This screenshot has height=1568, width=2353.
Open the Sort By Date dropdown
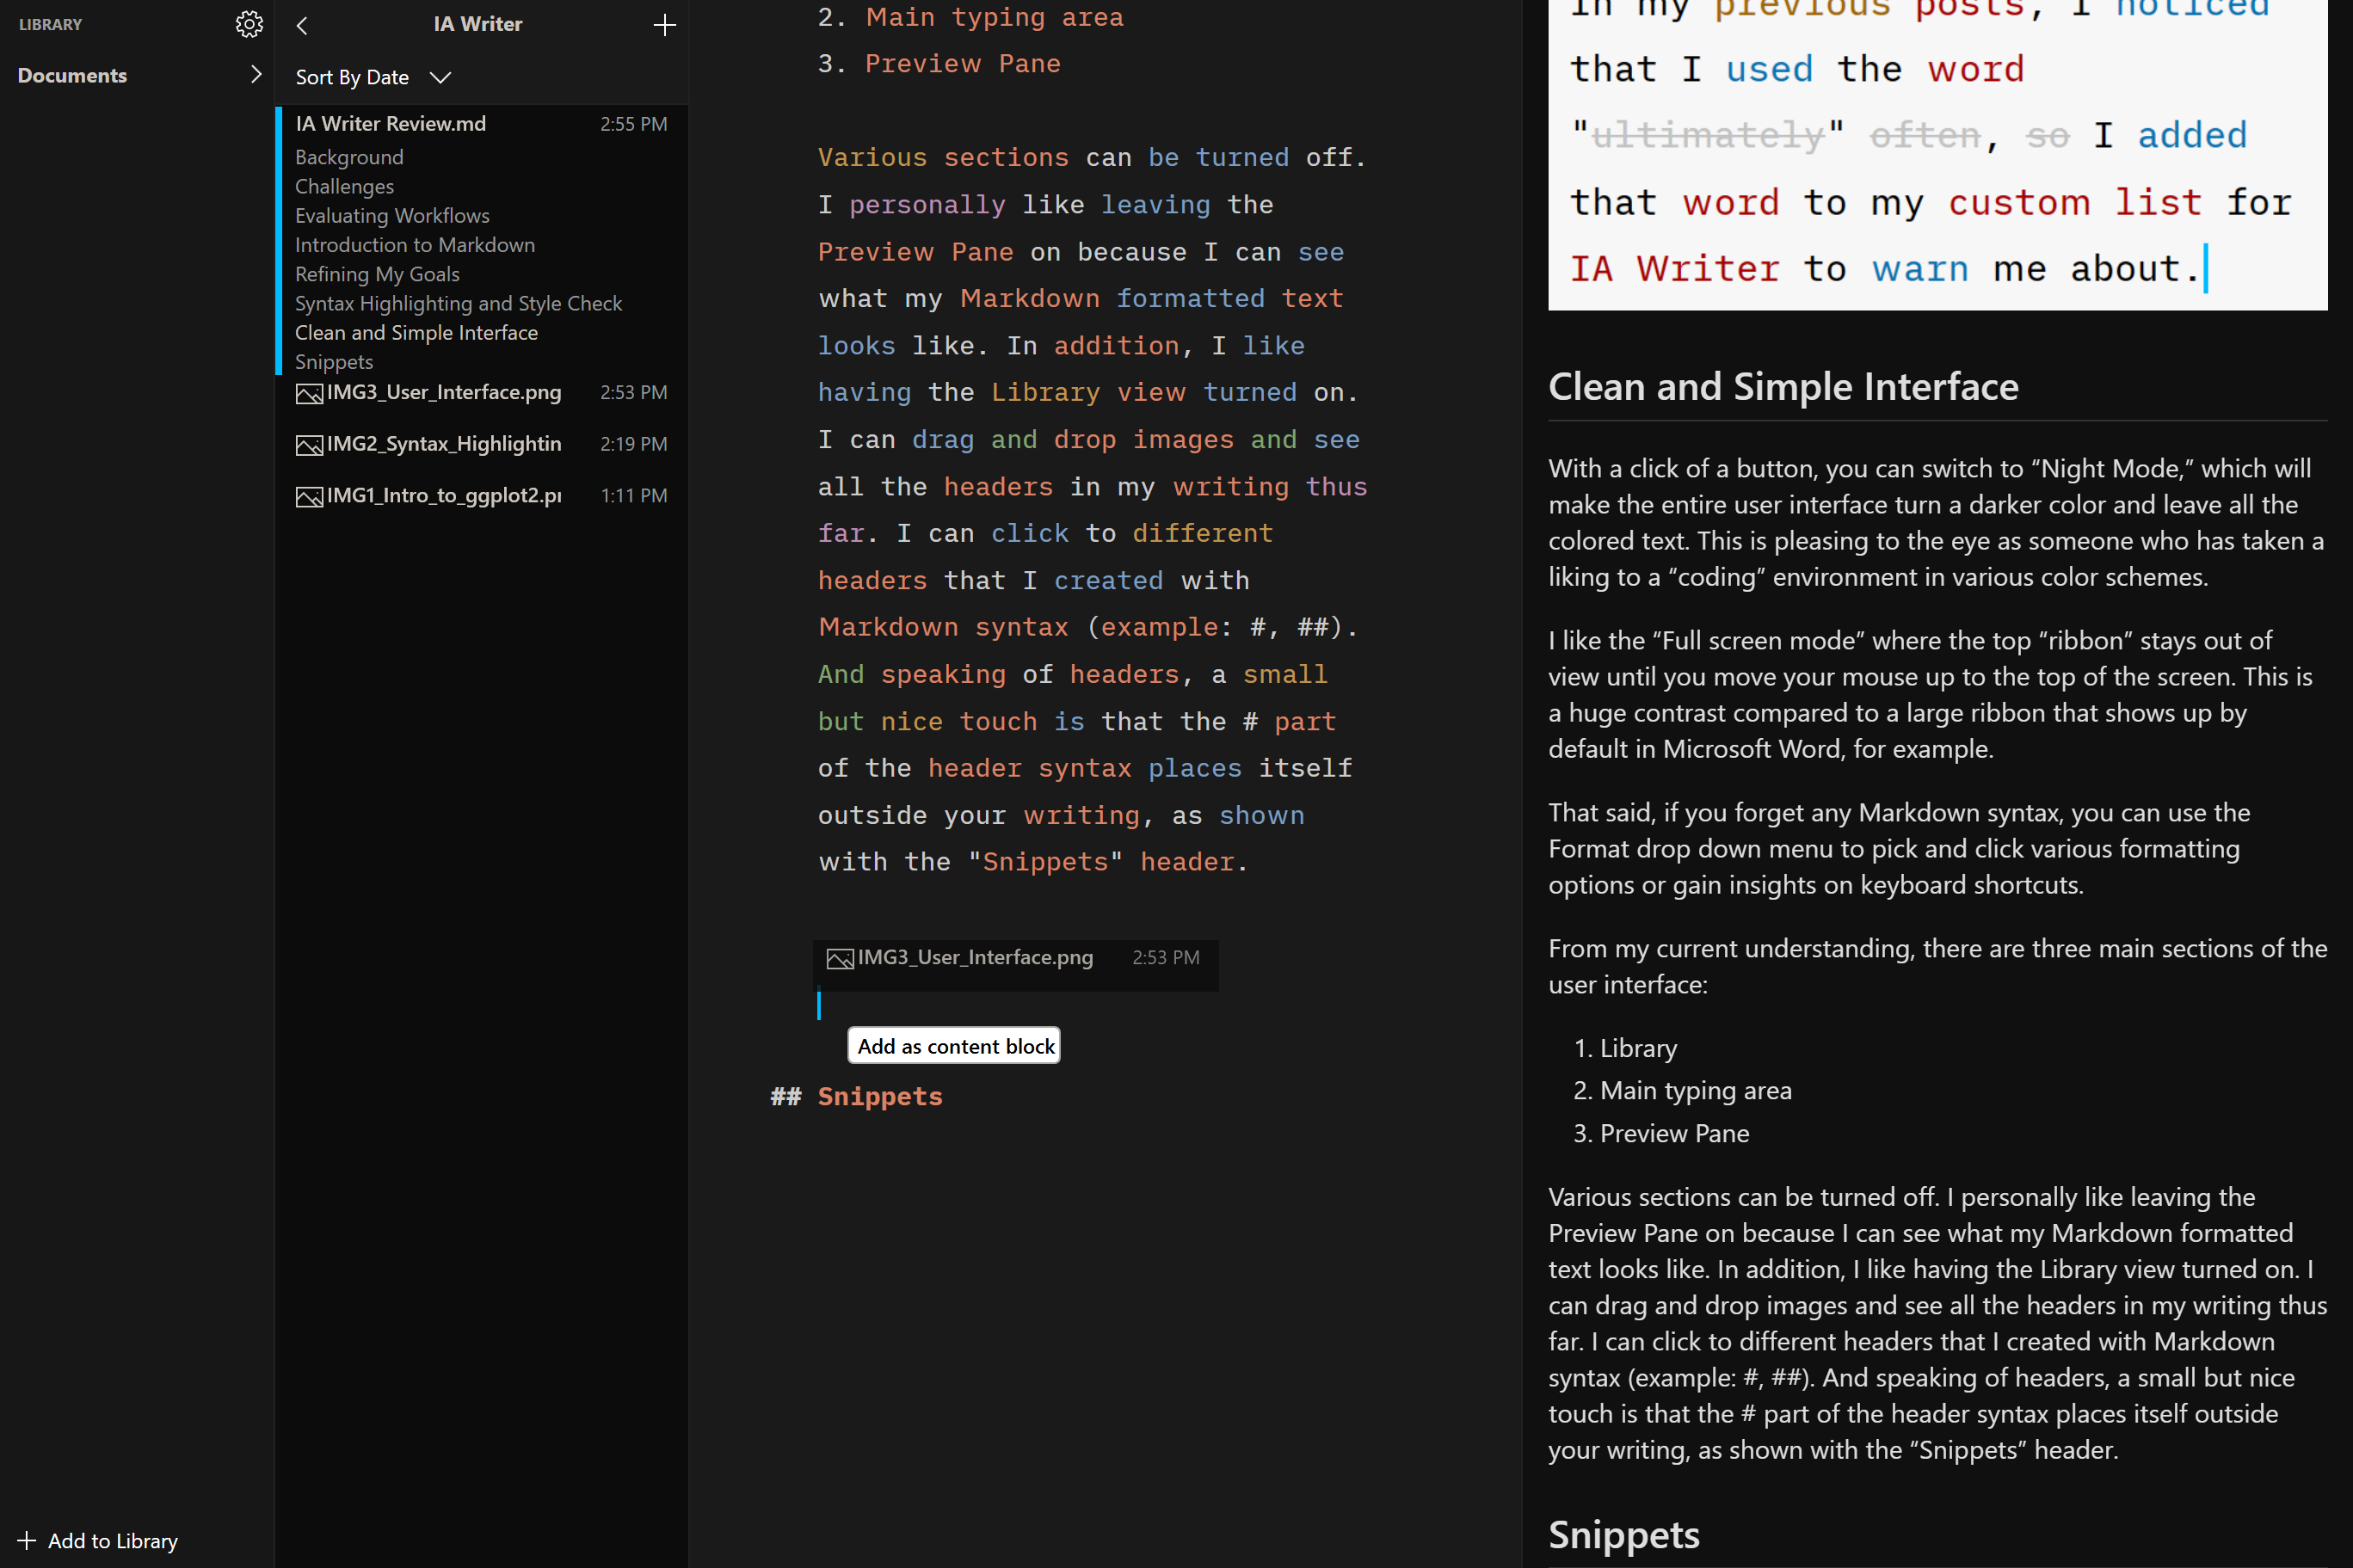(x=373, y=77)
